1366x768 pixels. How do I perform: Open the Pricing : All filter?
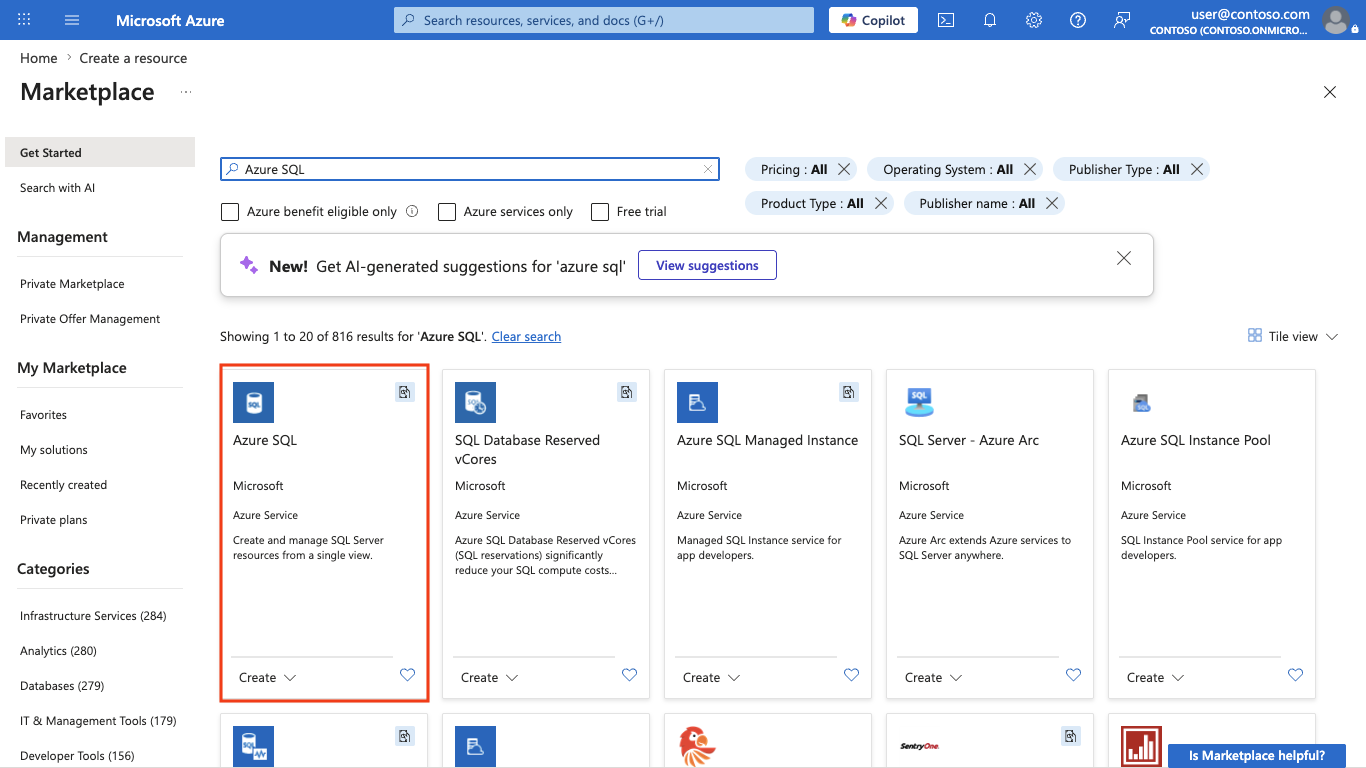point(794,169)
